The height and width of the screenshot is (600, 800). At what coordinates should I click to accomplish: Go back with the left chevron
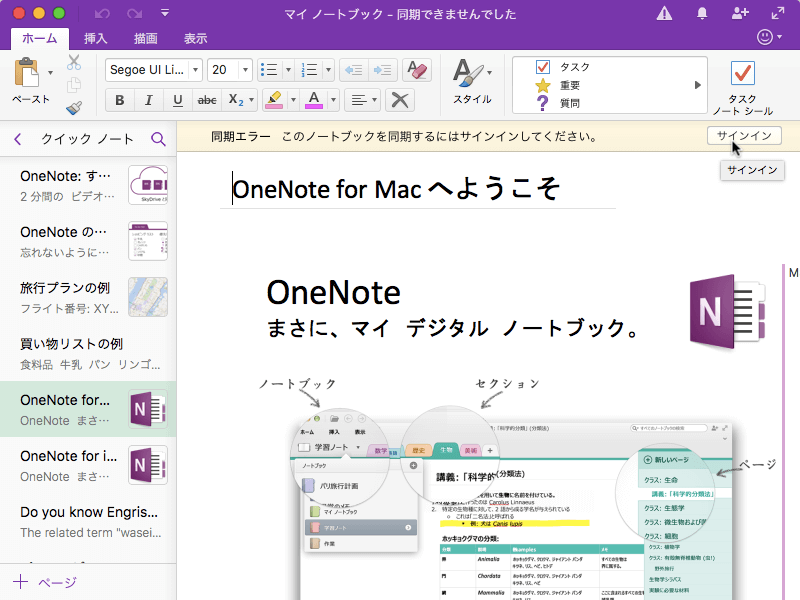[18, 139]
